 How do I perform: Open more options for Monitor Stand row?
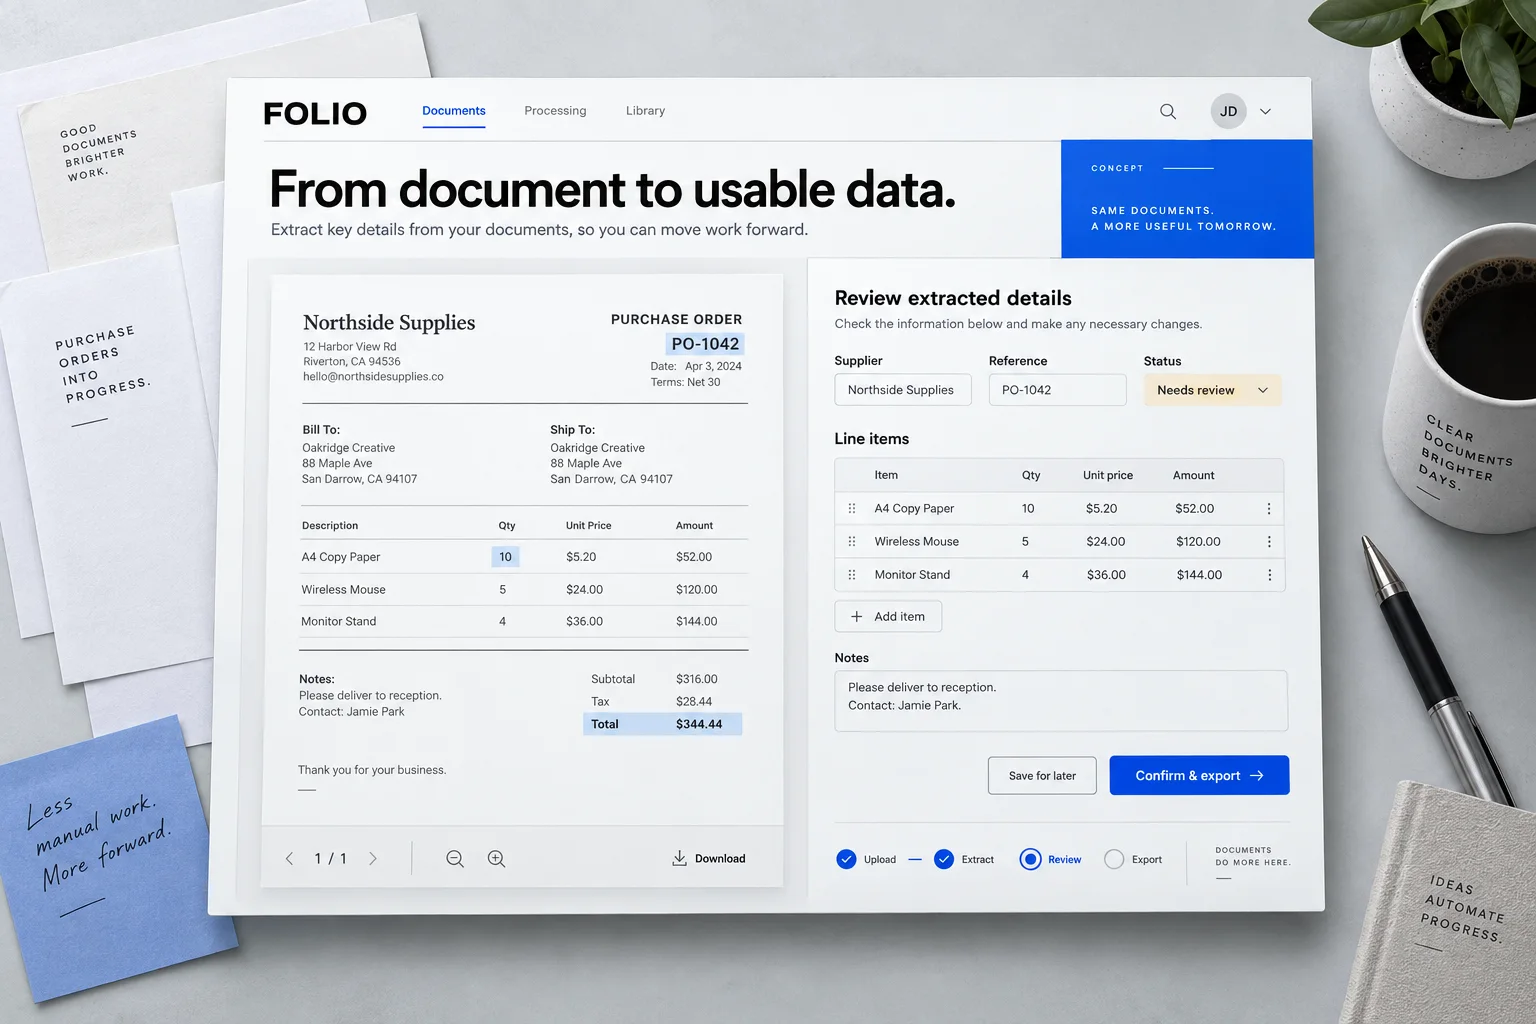pos(1269,575)
